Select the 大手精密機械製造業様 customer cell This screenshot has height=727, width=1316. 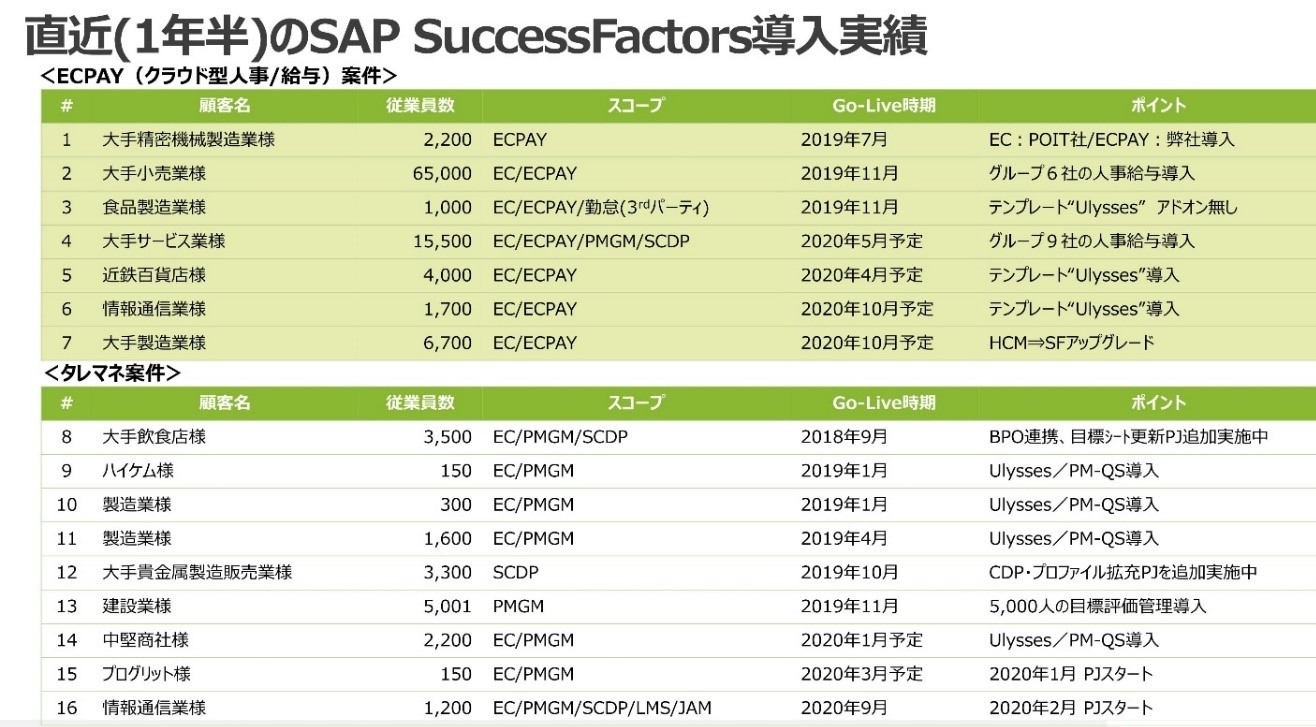188,140
